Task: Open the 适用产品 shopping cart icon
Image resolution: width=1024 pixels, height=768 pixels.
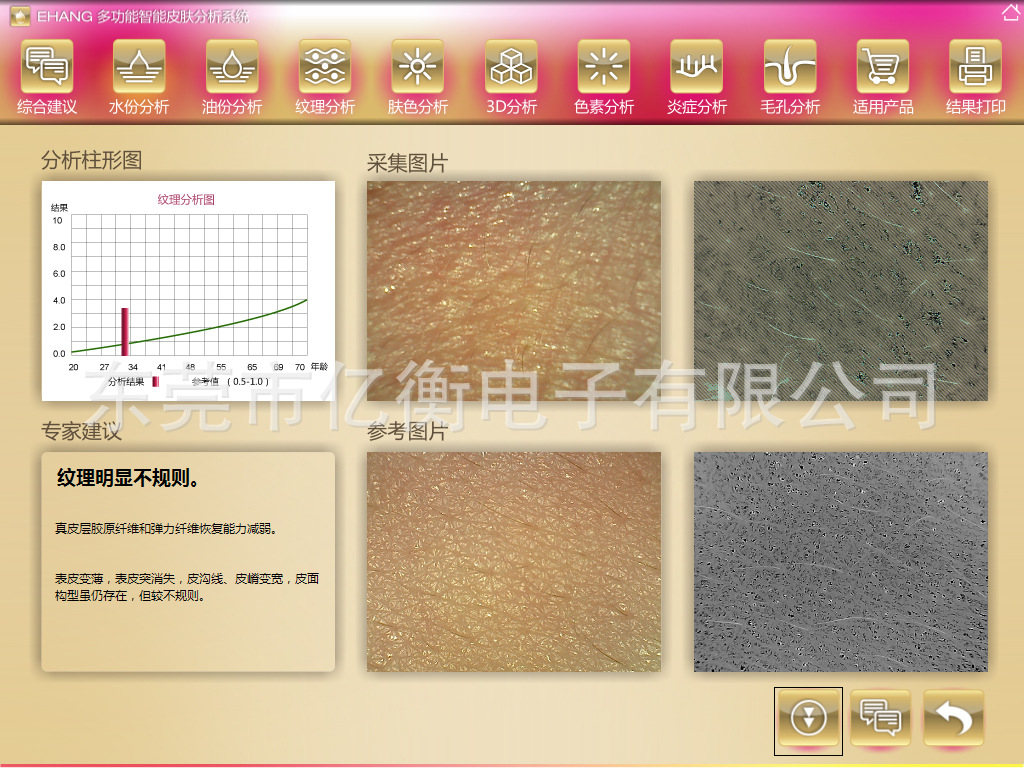Action: coord(883,67)
